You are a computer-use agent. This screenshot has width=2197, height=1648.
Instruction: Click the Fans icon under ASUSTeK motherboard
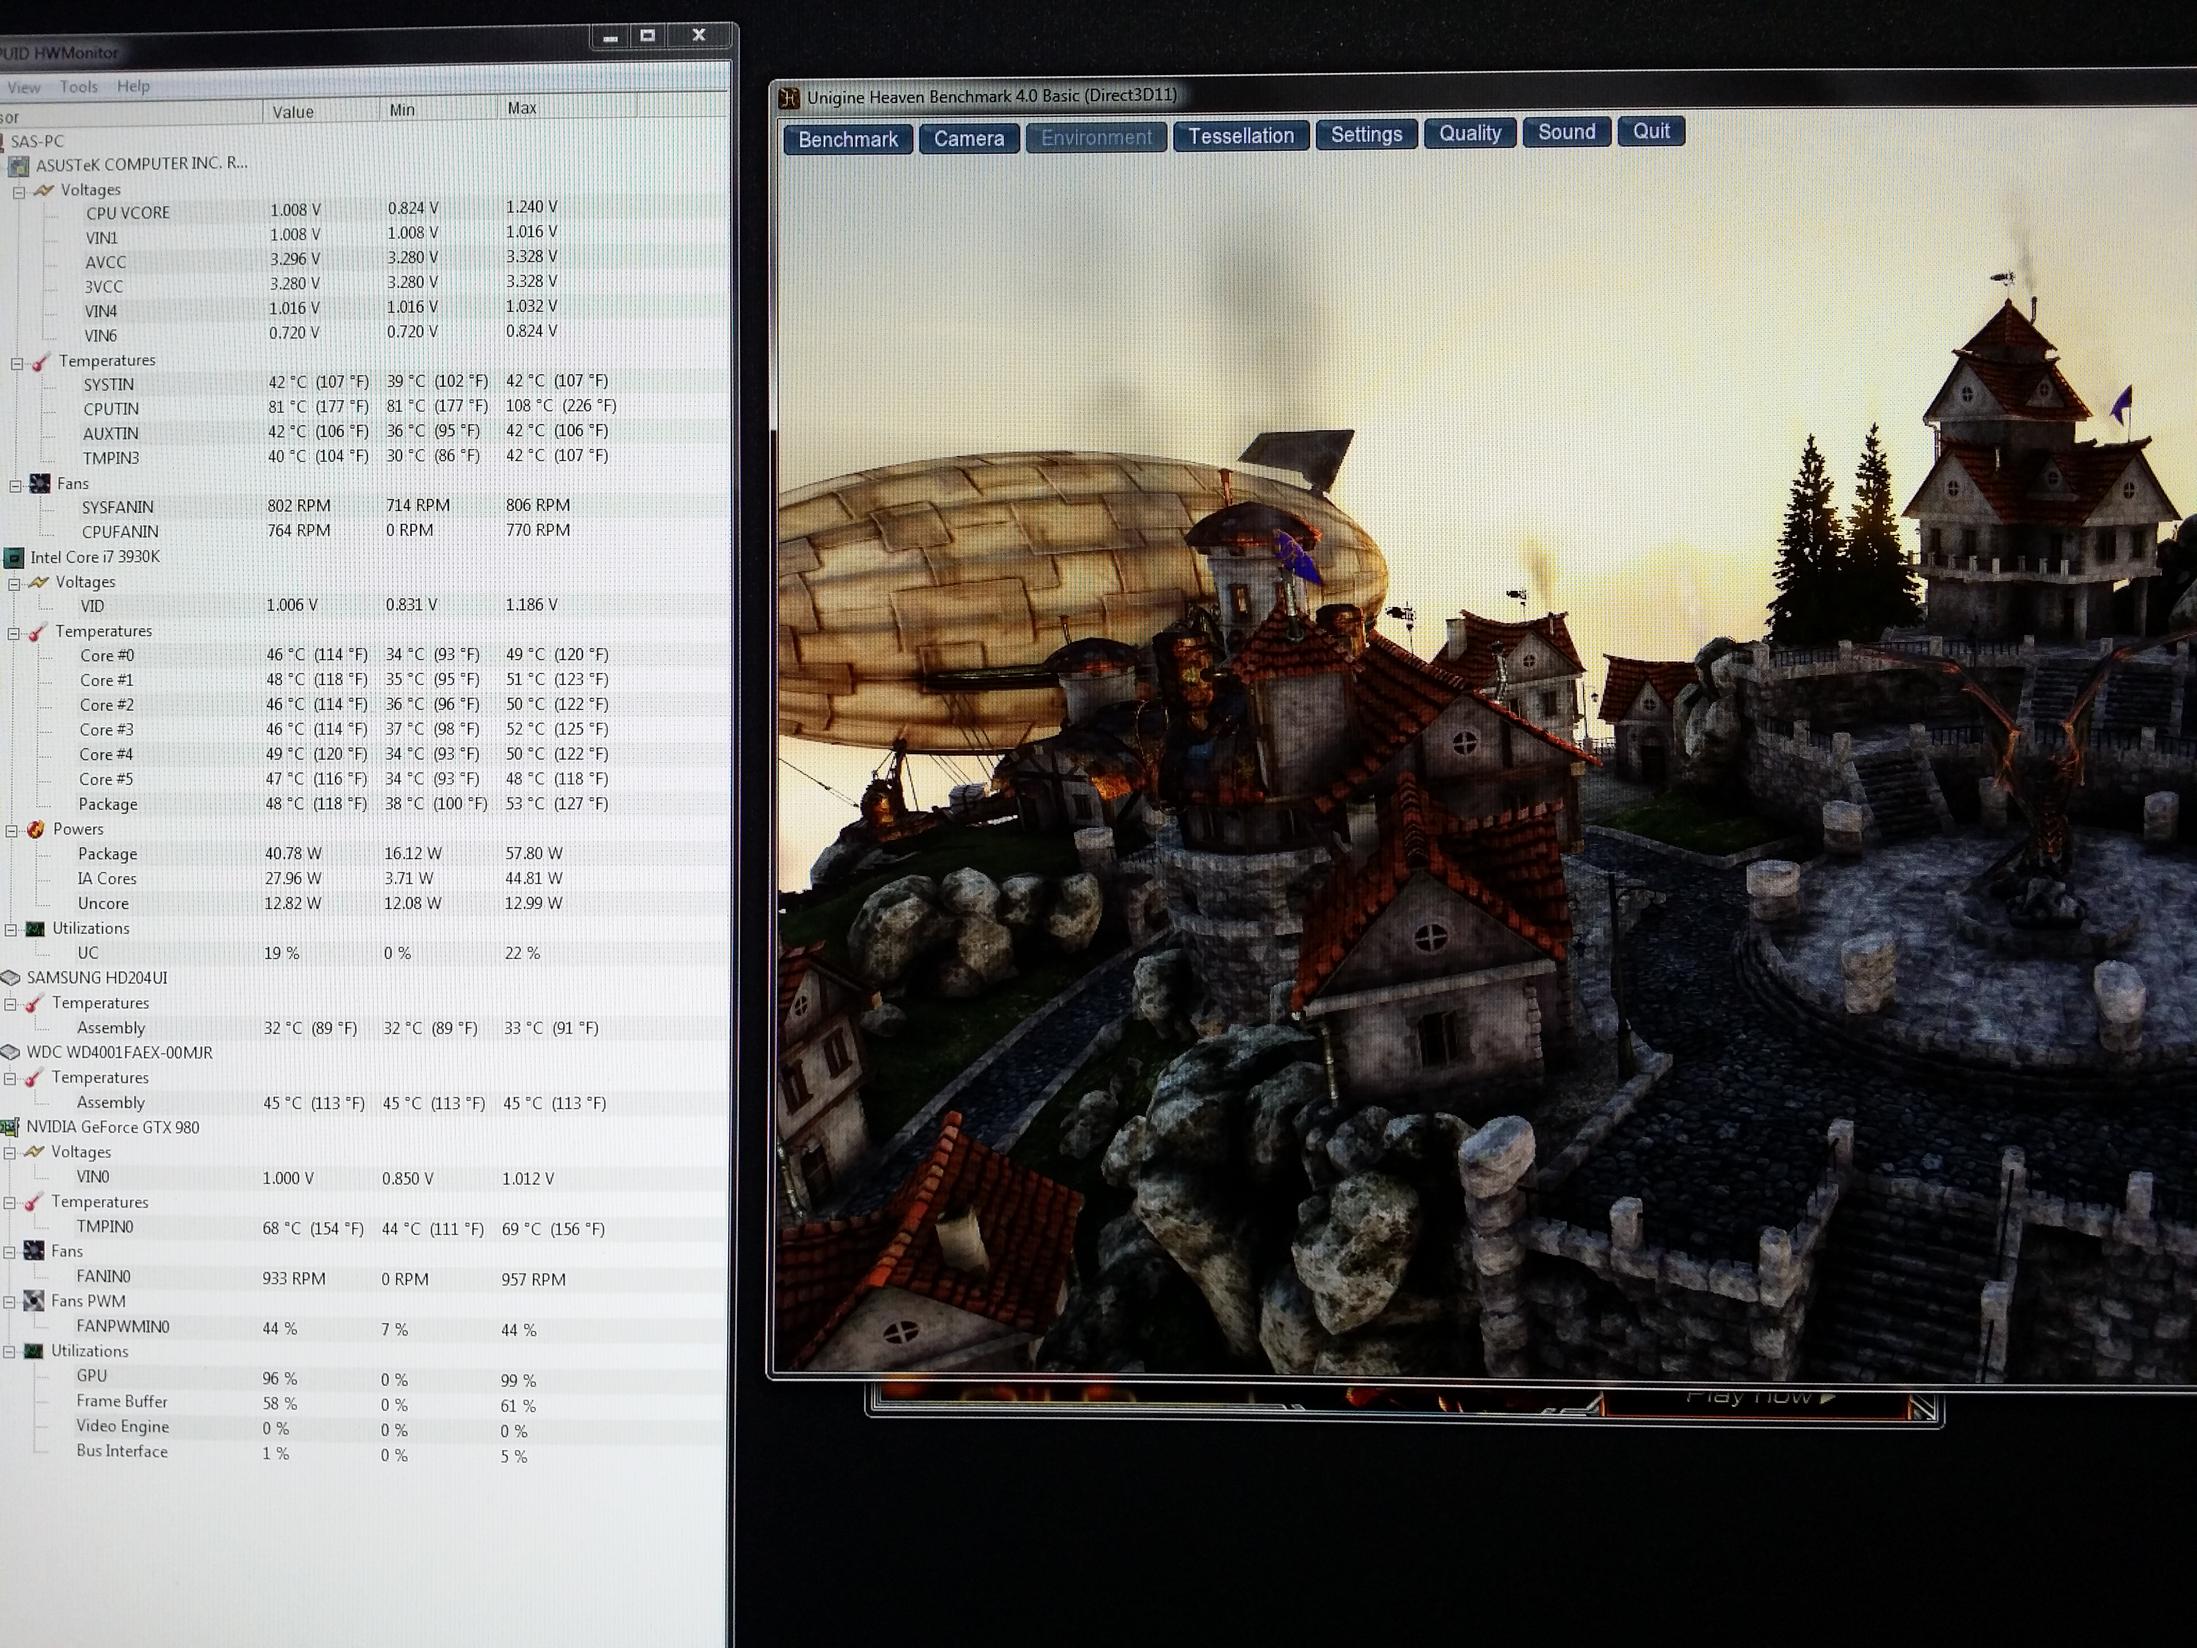point(40,484)
